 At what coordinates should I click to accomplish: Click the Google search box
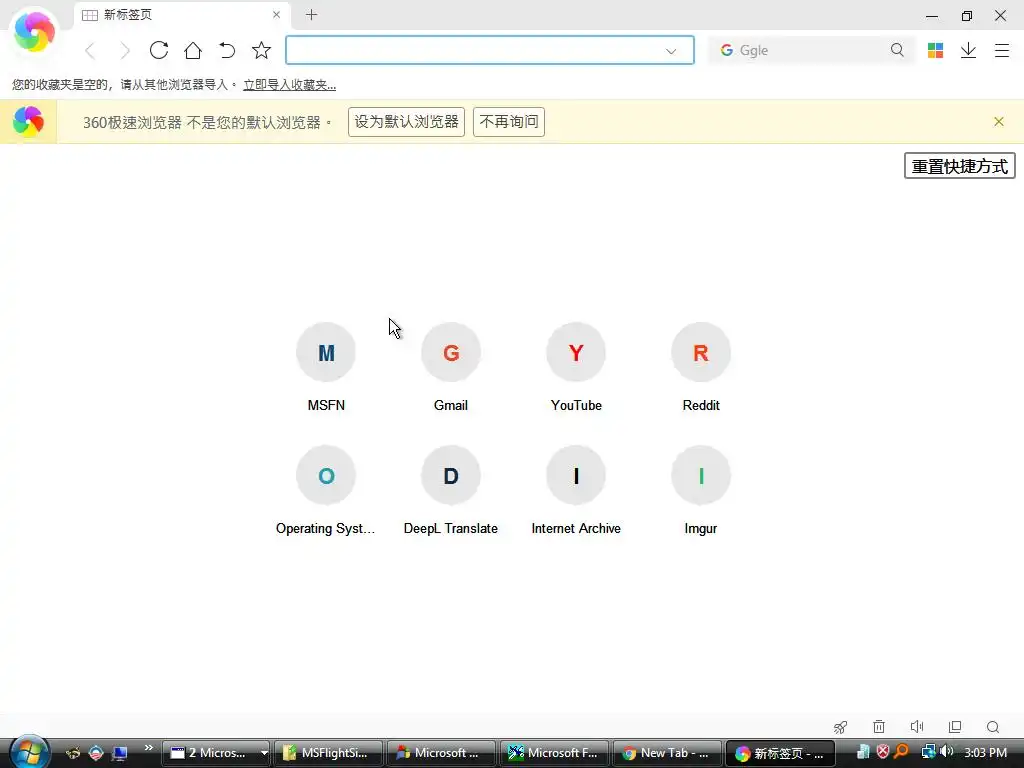coord(810,50)
